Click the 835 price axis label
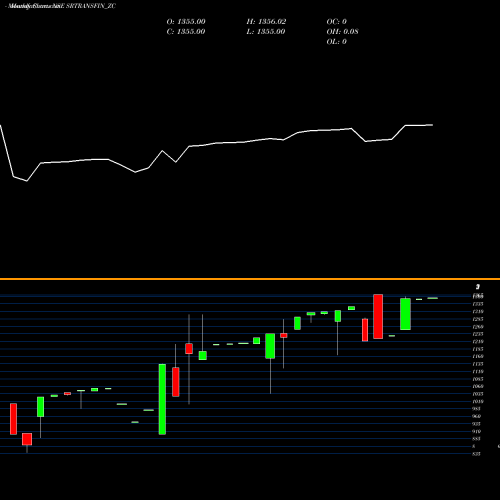 (x=476, y=454)
